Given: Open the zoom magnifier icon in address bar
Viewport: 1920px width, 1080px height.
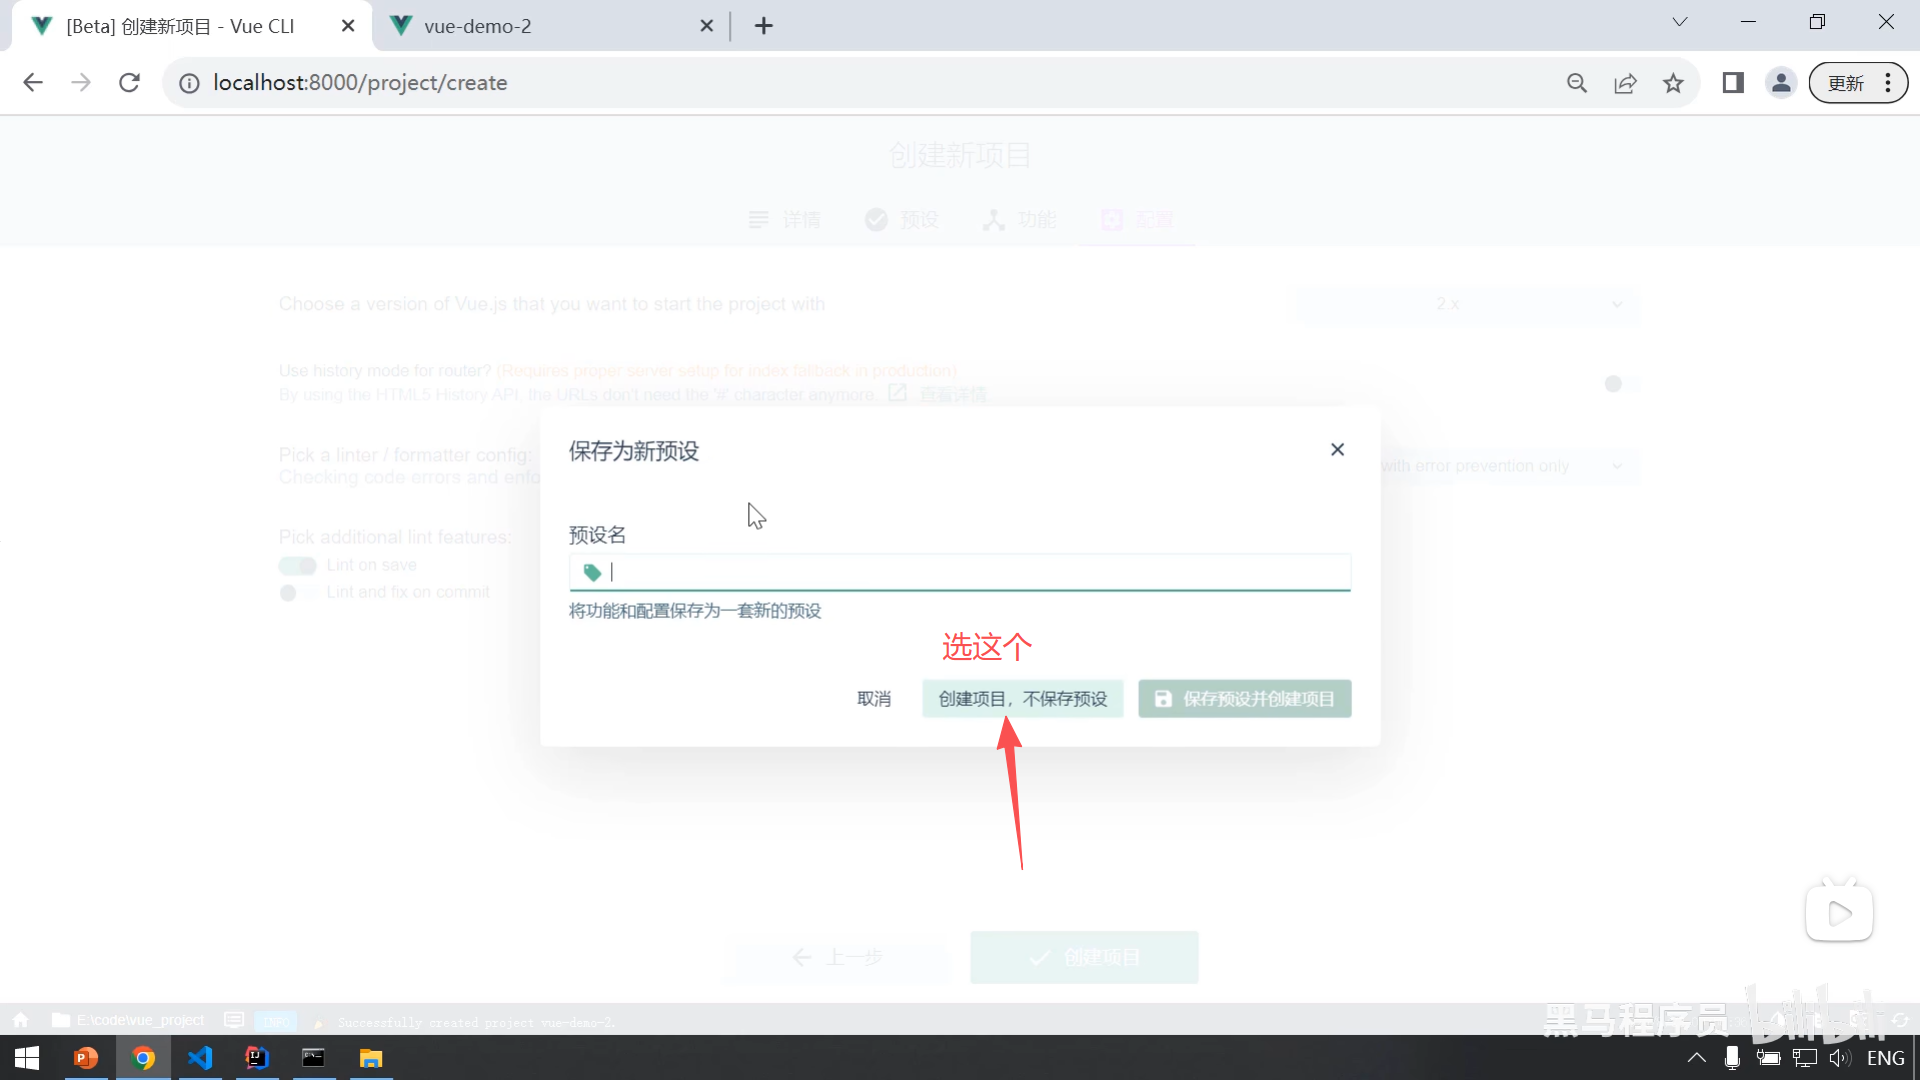Looking at the screenshot, I should click(1577, 83).
